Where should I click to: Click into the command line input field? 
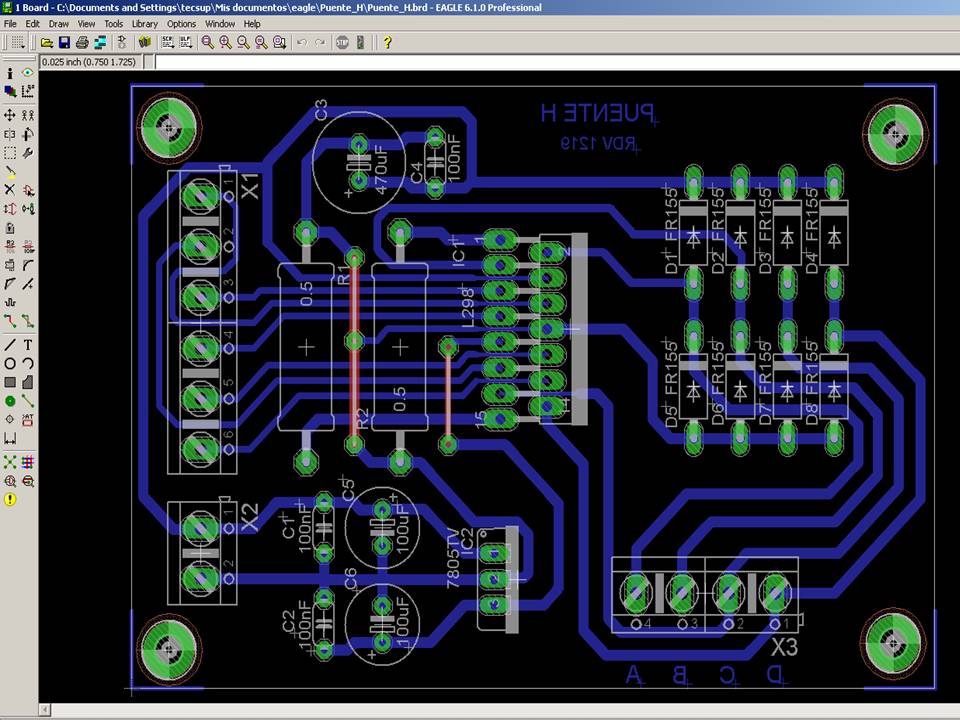[556, 62]
